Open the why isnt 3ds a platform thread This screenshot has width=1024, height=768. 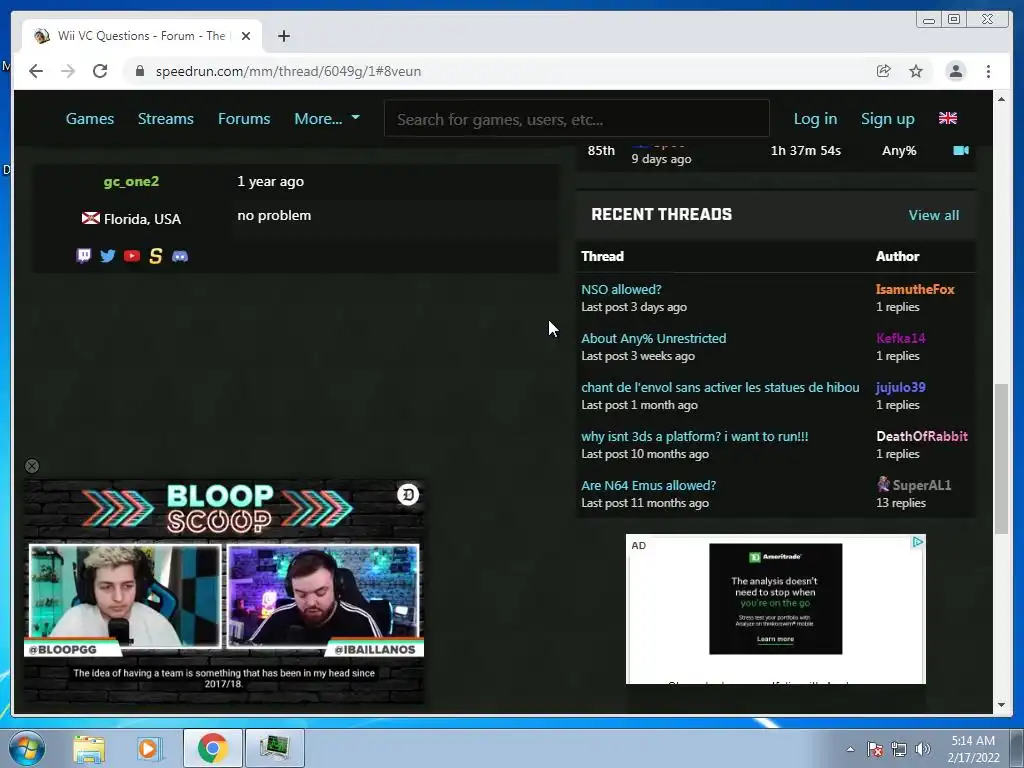point(695,436)
